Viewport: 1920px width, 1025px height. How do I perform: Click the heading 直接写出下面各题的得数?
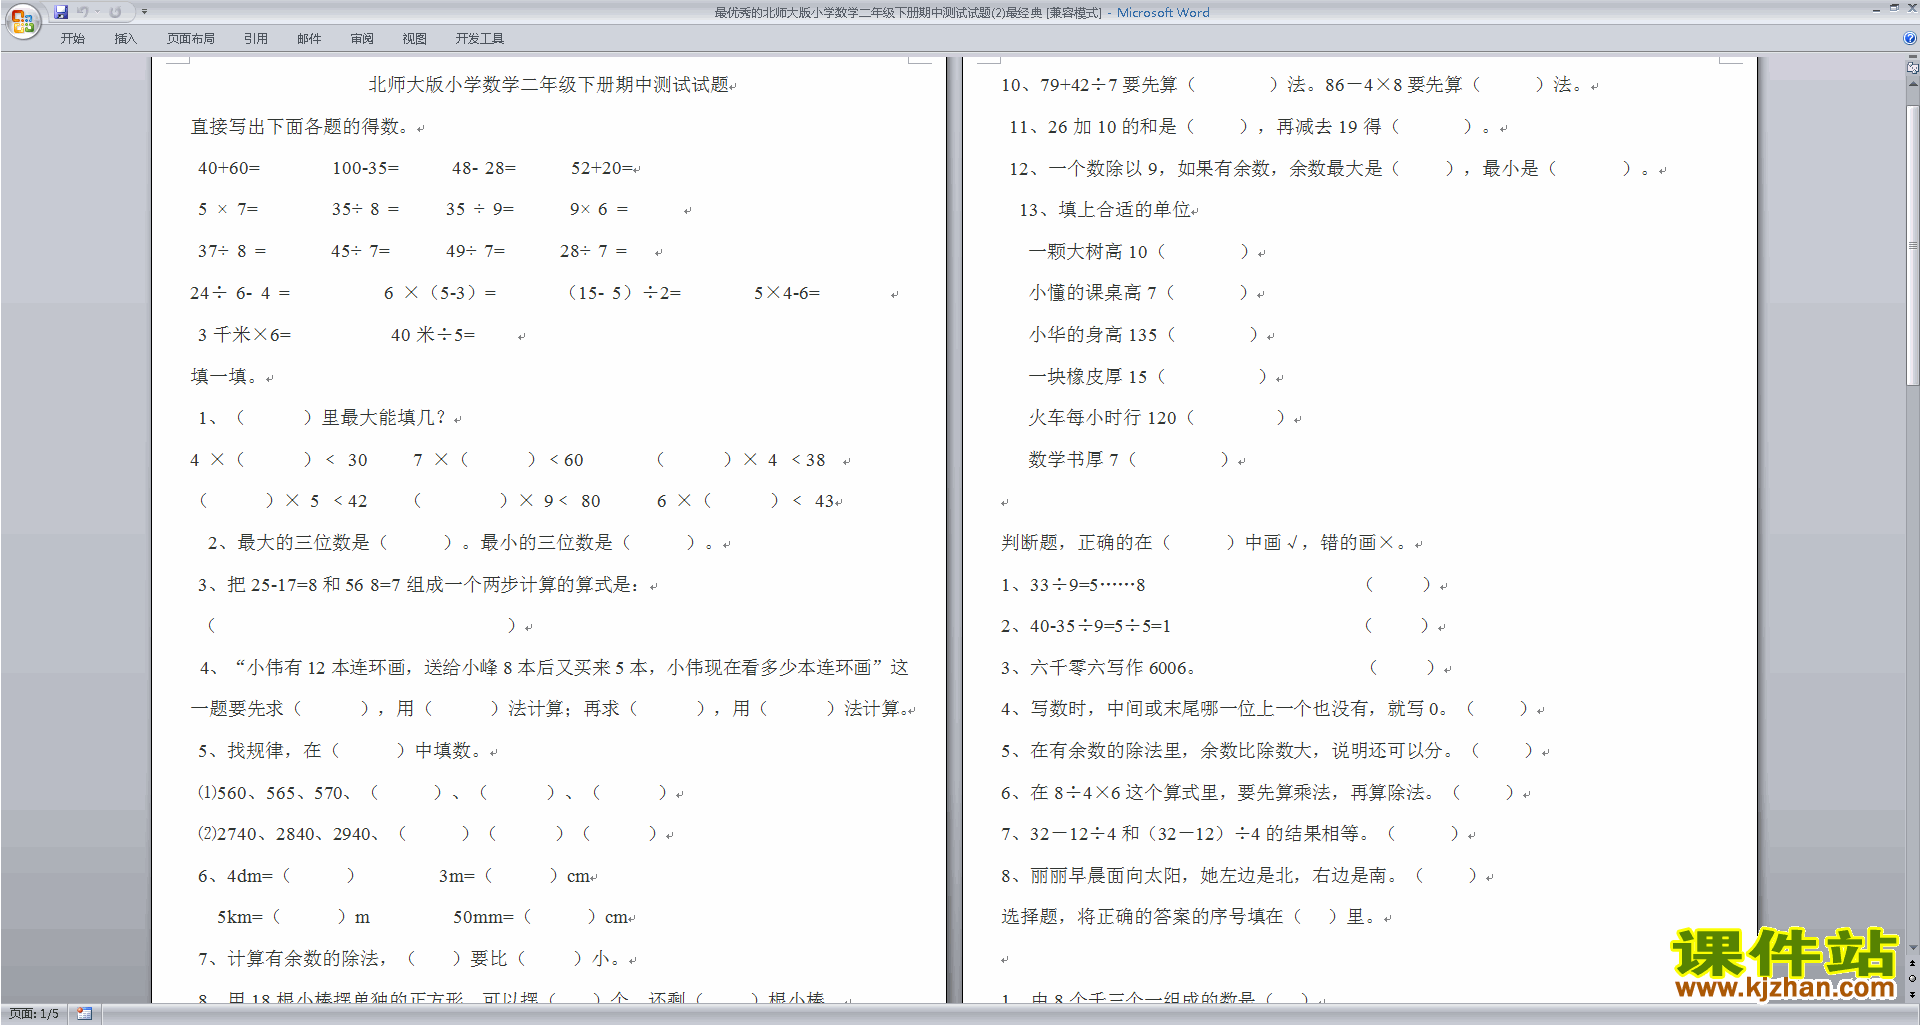299,127
